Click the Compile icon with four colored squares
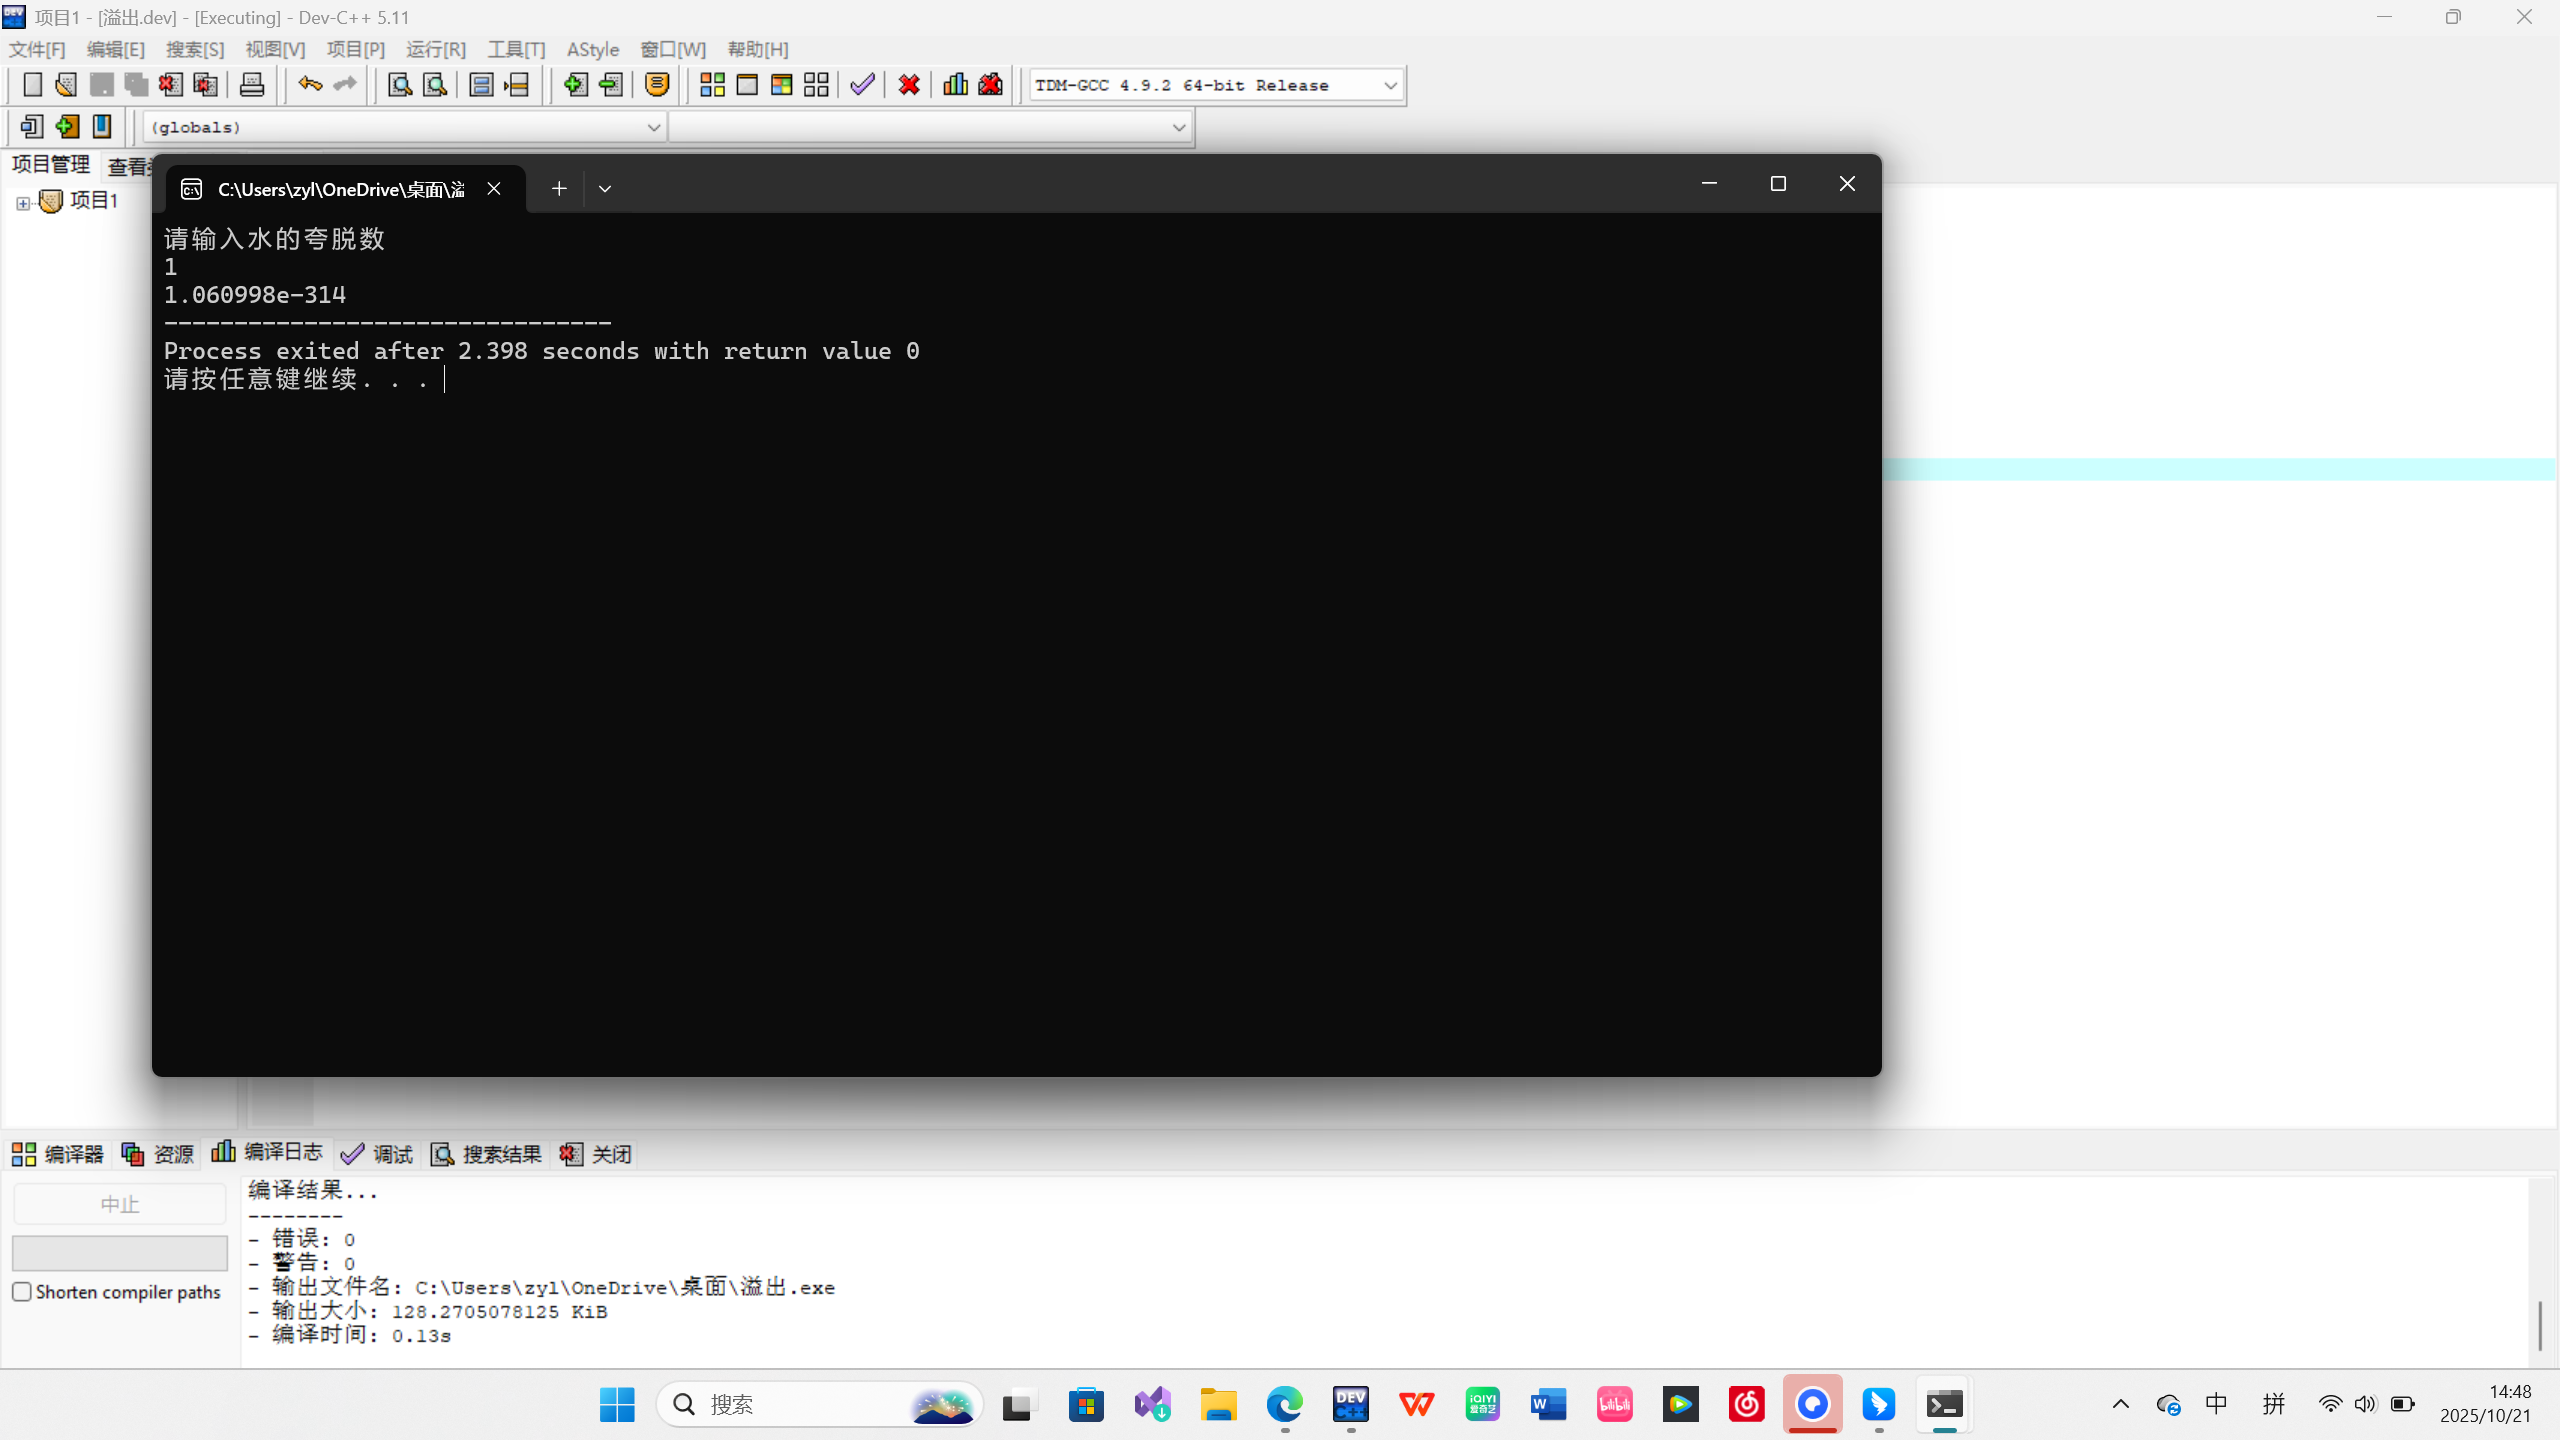Viewport: 2560px width, 1440px height. point(712,85)
